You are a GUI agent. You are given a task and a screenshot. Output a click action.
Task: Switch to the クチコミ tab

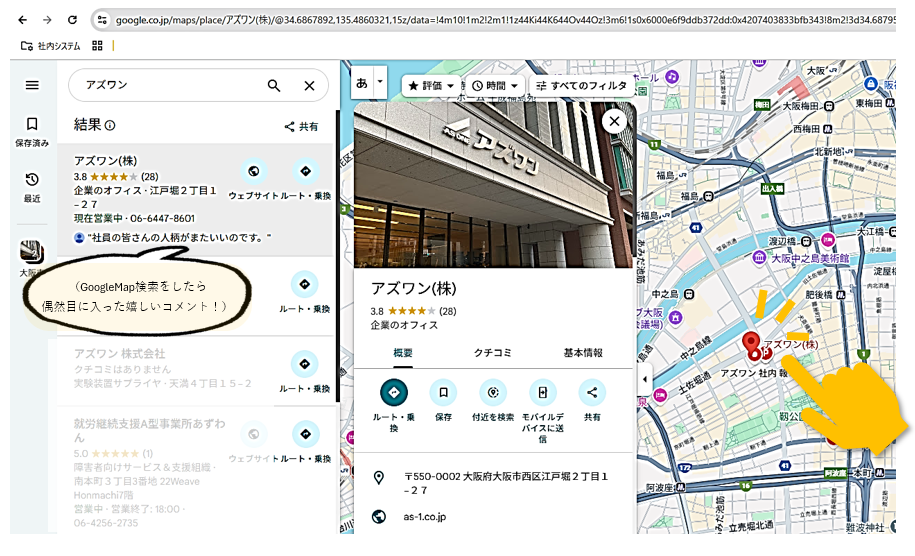click(493, 353)
